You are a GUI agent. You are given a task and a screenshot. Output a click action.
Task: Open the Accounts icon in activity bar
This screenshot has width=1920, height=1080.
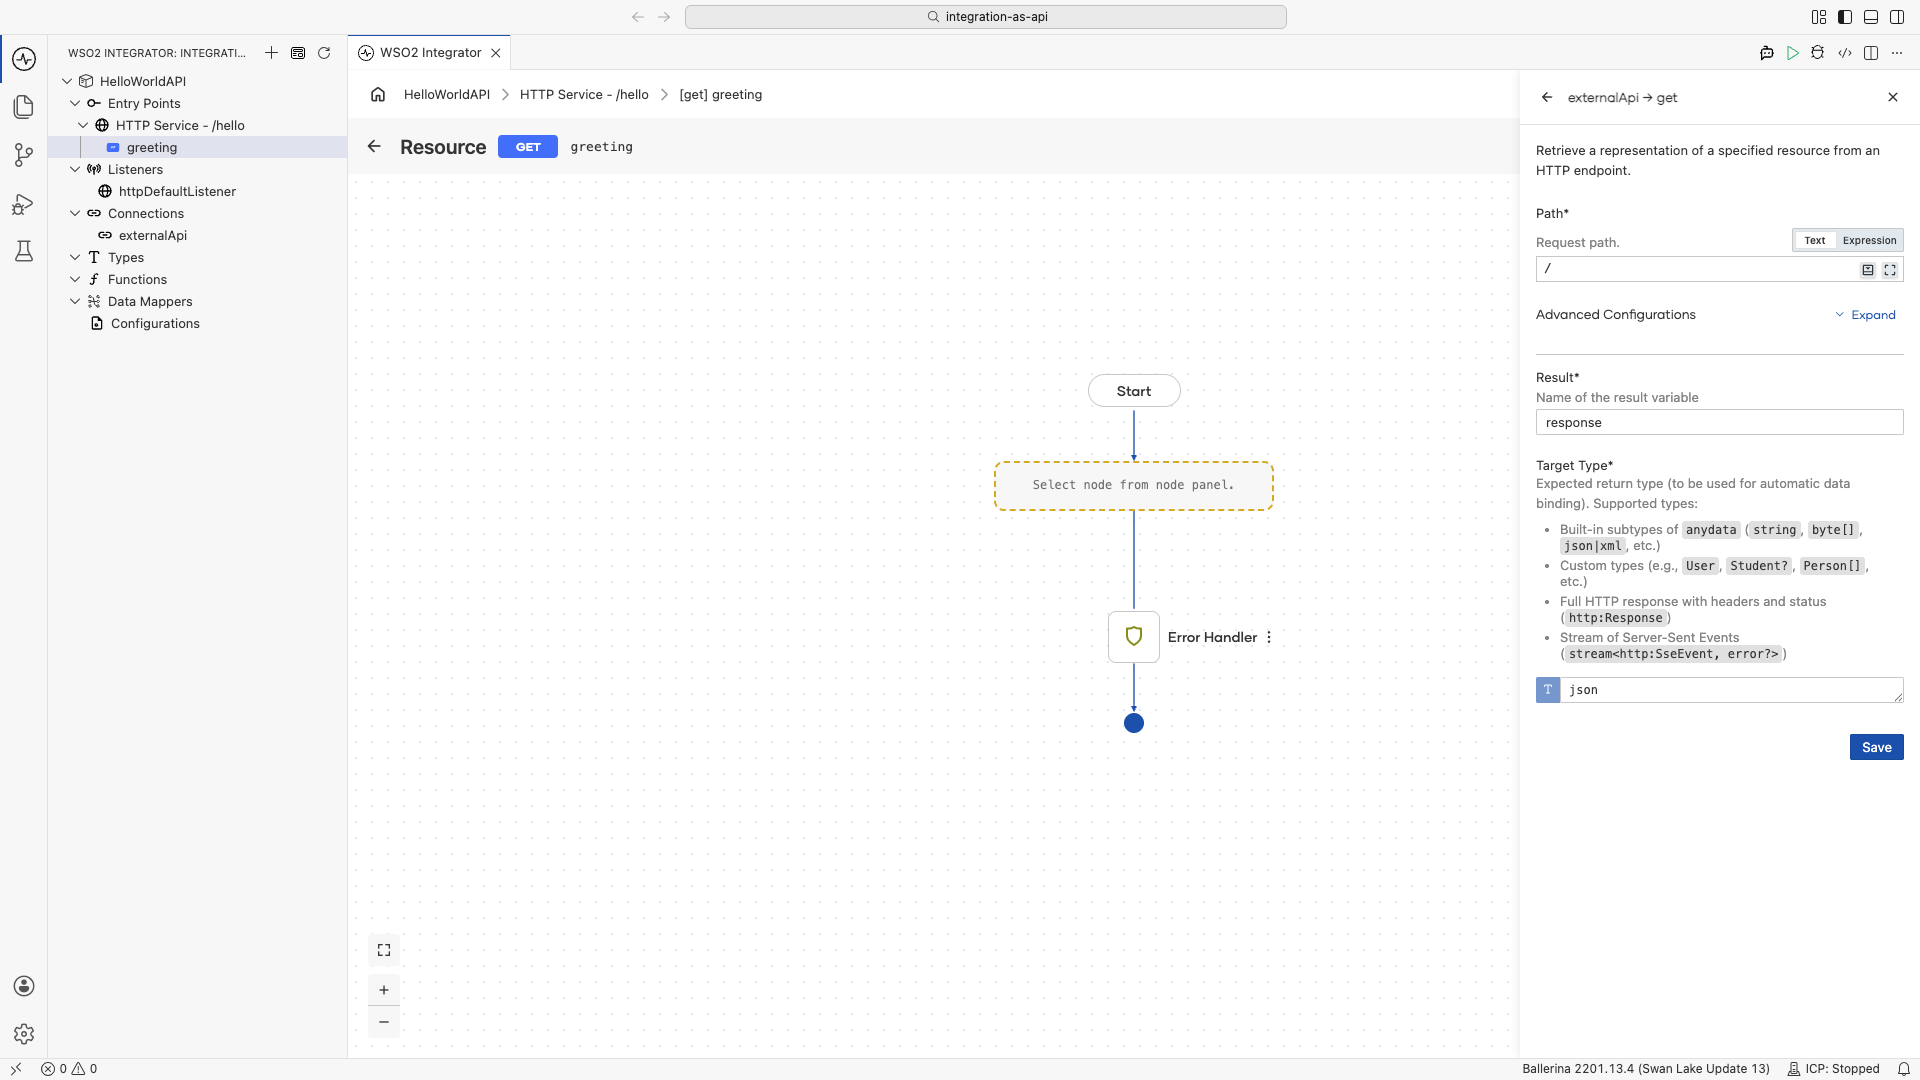(24, 986)
